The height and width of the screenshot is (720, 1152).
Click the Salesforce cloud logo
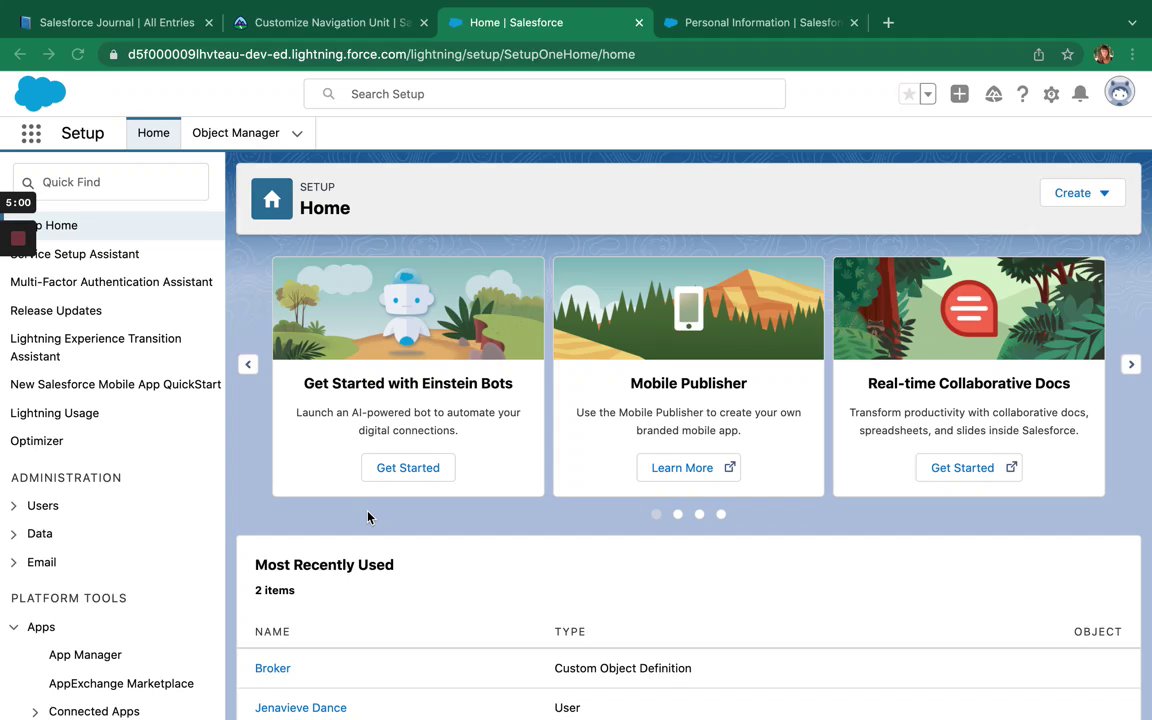40,93
